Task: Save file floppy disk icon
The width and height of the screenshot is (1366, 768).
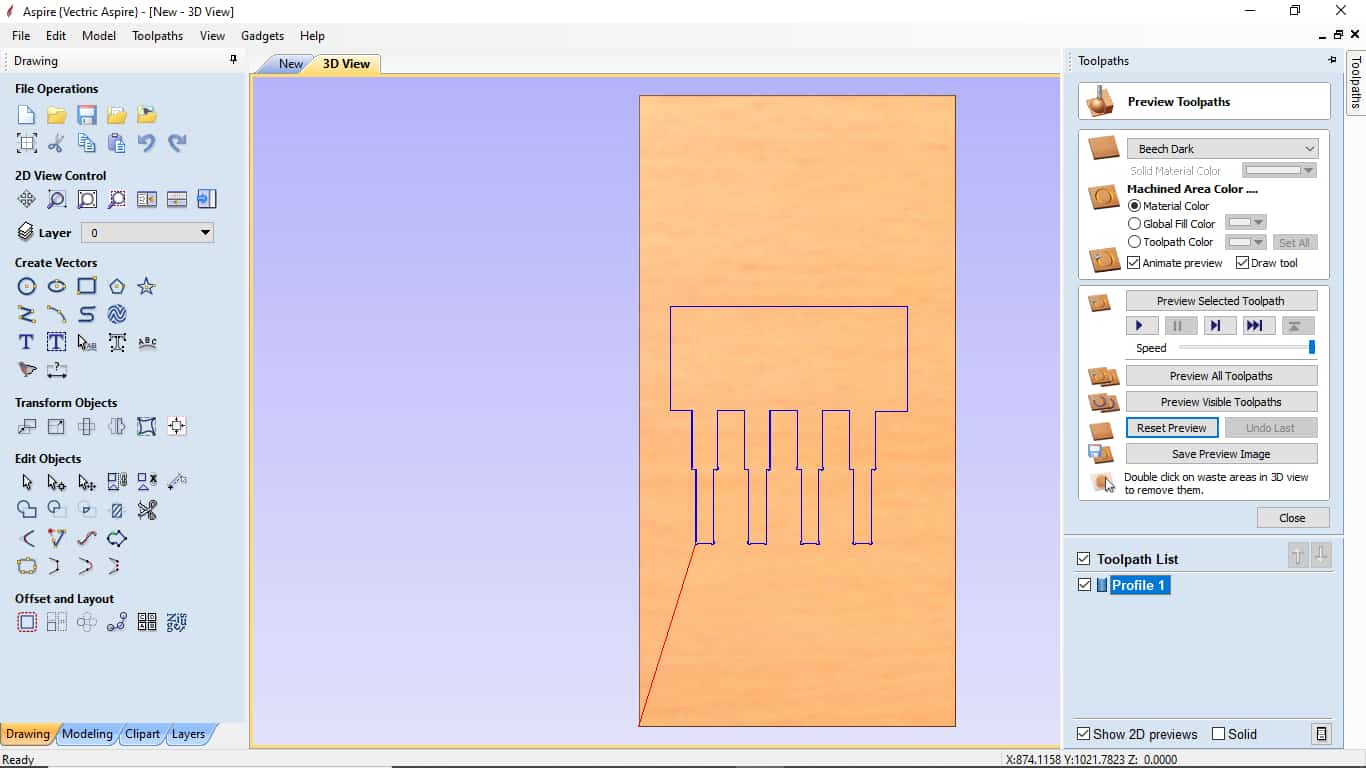Action: pos(87,115)
